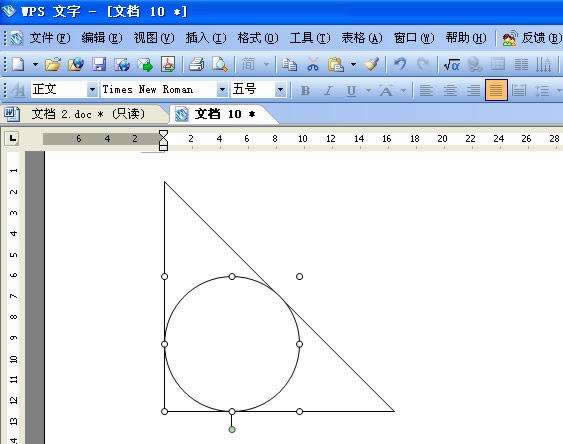Image resolution: width=563 pixels, height=444 pixels.
Task: Expand the font color dropdown arrow
Action: (403, 90)
